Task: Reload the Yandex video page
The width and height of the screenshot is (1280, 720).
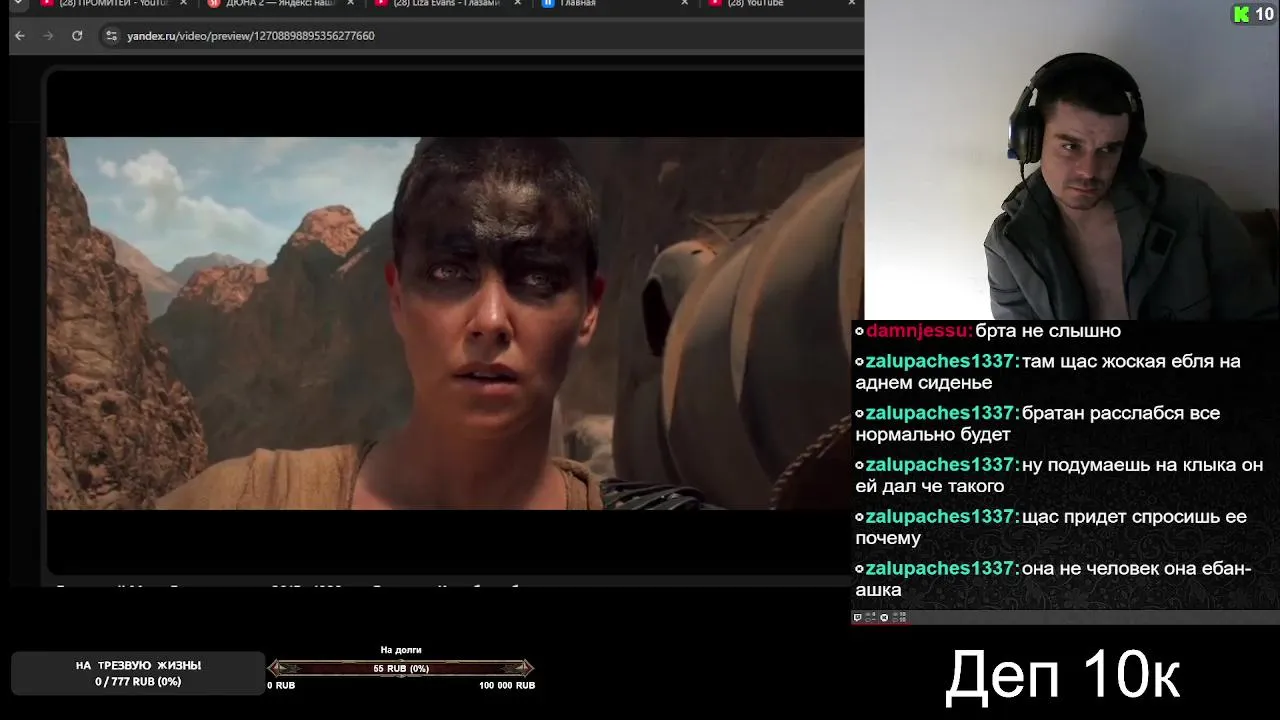Action: 77,35
